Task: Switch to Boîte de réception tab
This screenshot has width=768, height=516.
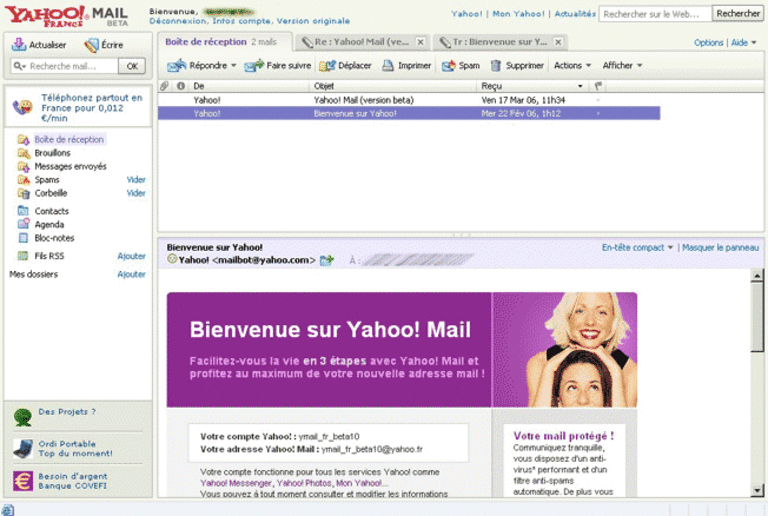Action: [x=225, y=42]
